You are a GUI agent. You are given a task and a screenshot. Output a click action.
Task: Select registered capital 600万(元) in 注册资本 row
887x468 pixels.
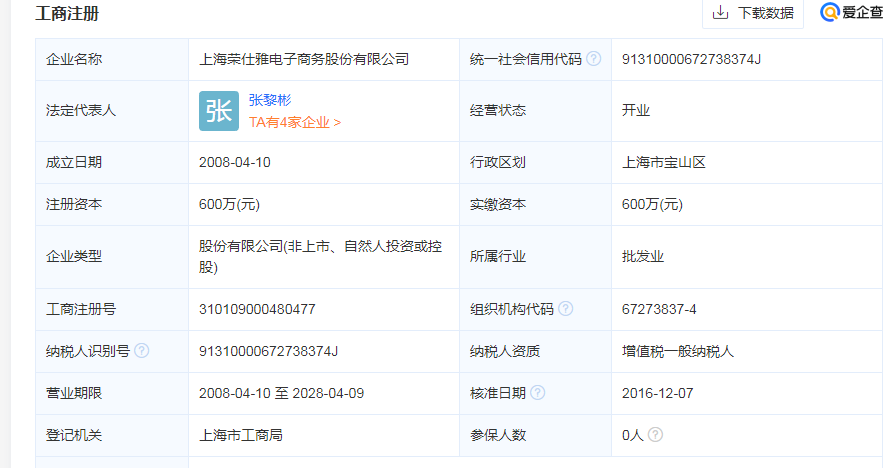pos(229,204)
